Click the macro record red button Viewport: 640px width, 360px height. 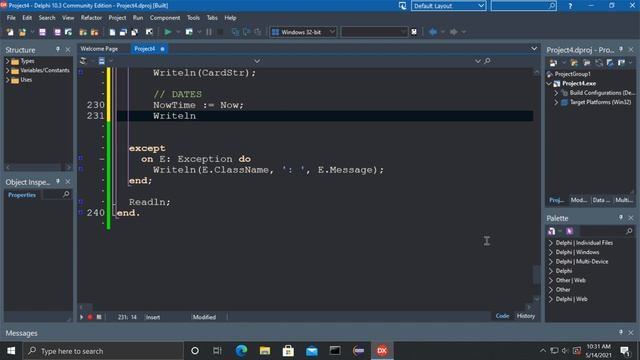pos(90,317)
